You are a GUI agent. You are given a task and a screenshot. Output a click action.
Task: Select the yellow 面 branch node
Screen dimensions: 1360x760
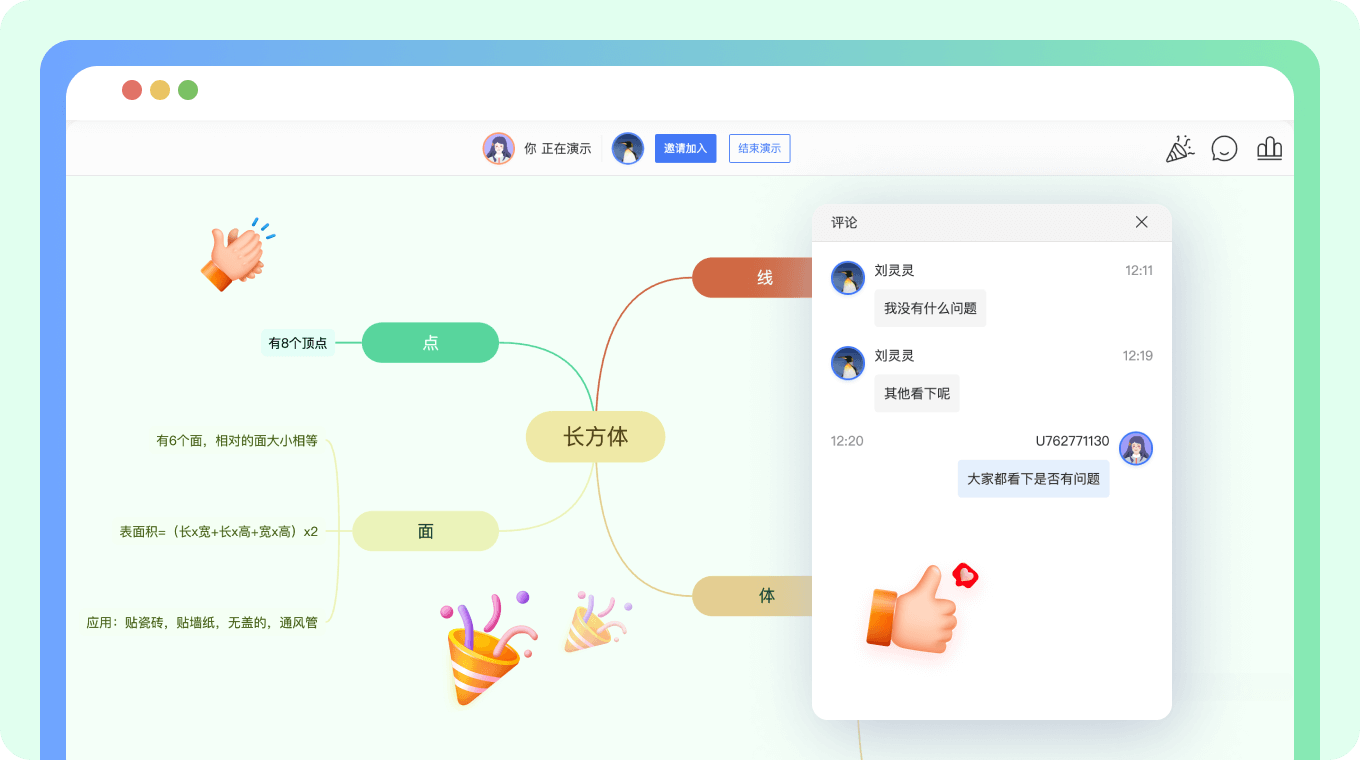425,531
